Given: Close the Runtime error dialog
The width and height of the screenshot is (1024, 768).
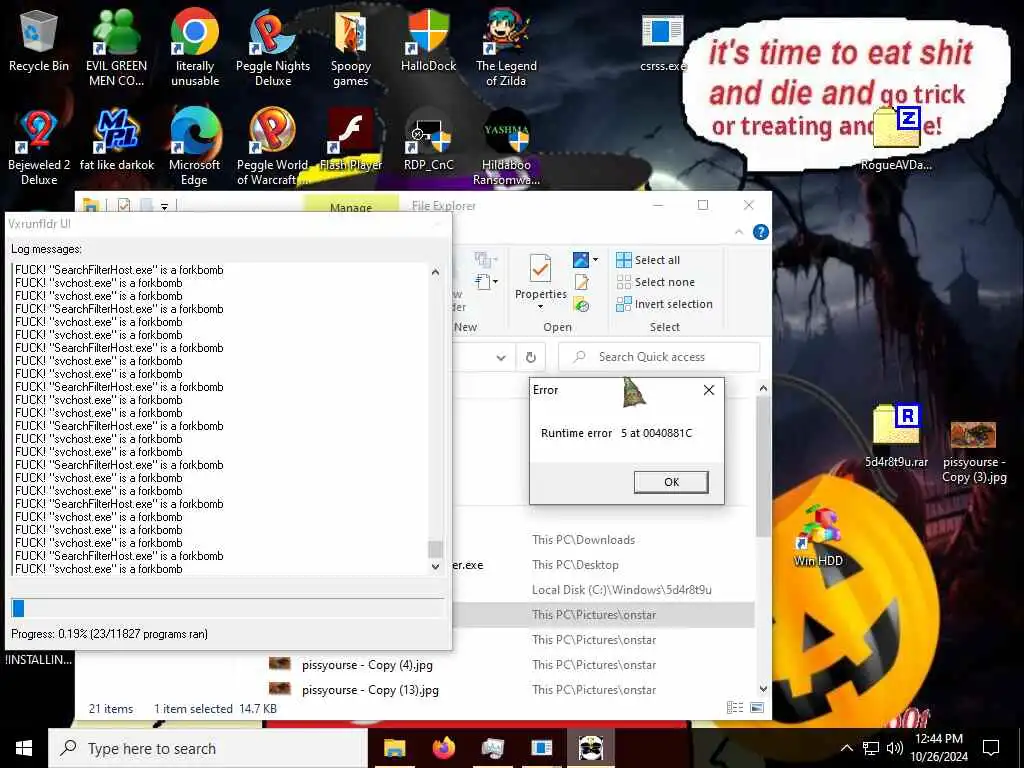Looking at the screenshot, I should (709, 390).
